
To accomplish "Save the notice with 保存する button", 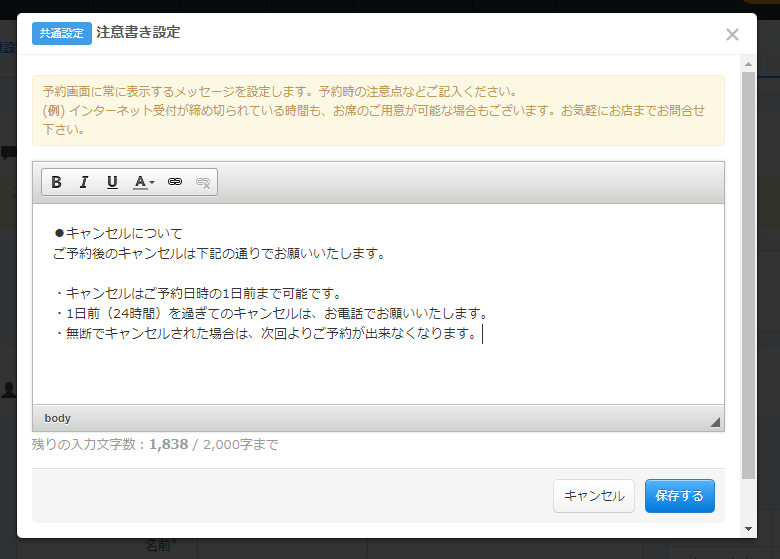I will [x=679, y=496].
